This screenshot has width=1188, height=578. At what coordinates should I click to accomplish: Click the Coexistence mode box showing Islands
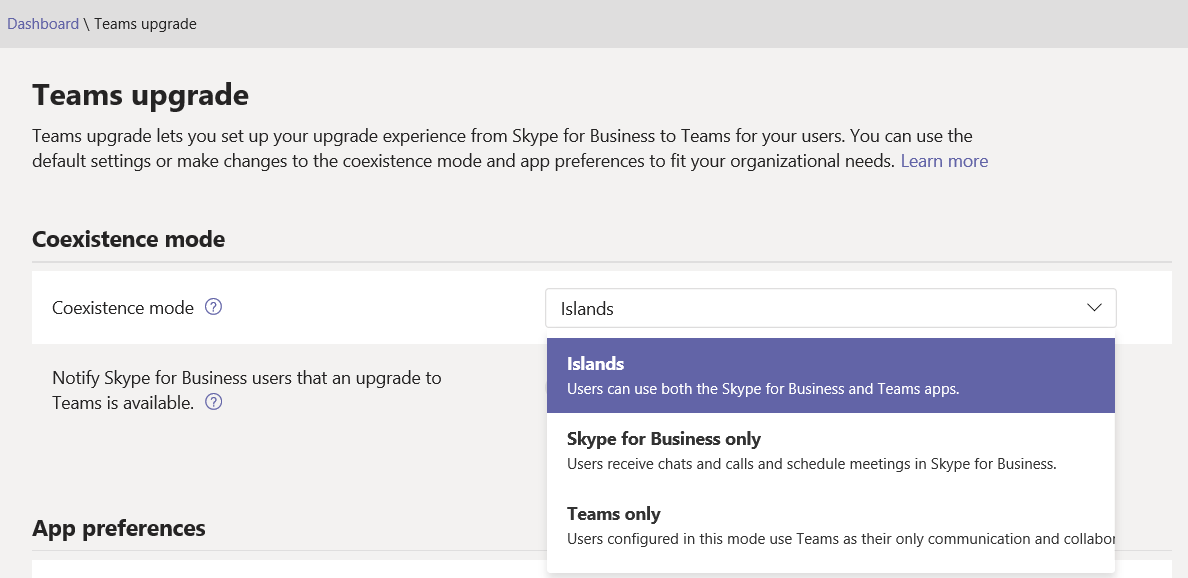point(800,308)
